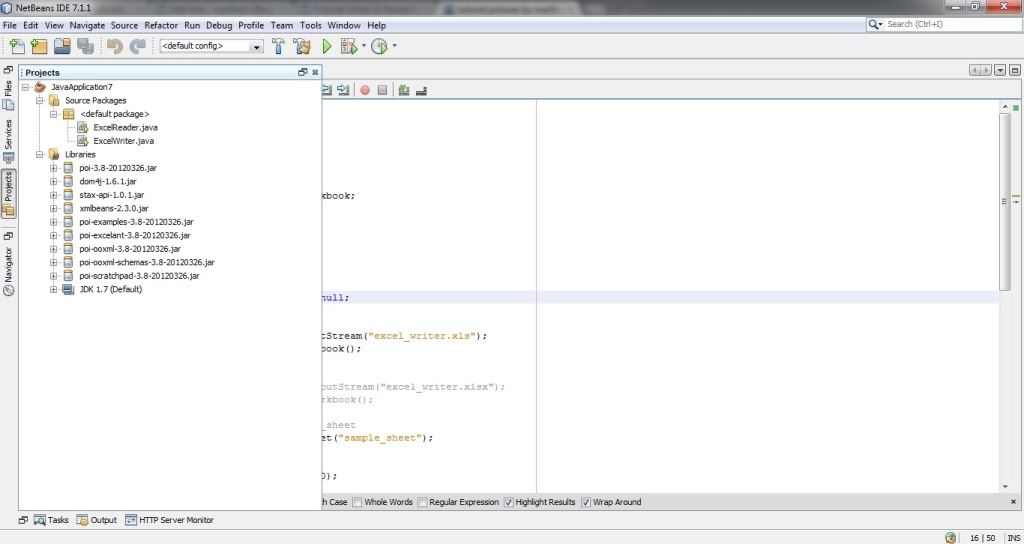Click the ExcelWriter.java file icon
The height and width of the screenshot is (544, 1024).
(x=82, y=141)
